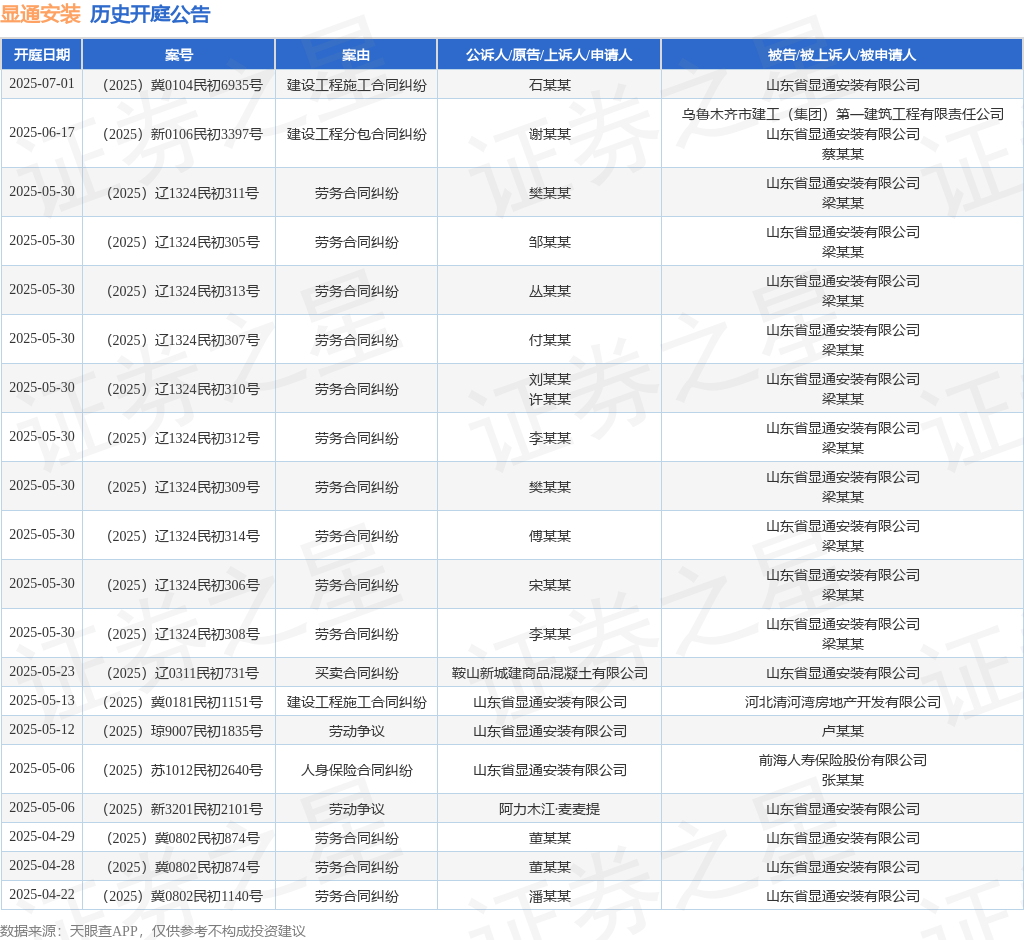Viewport: 1024px width, 940px height.
Task: Click plaintiff 傅某某
Action: (549, 536)
